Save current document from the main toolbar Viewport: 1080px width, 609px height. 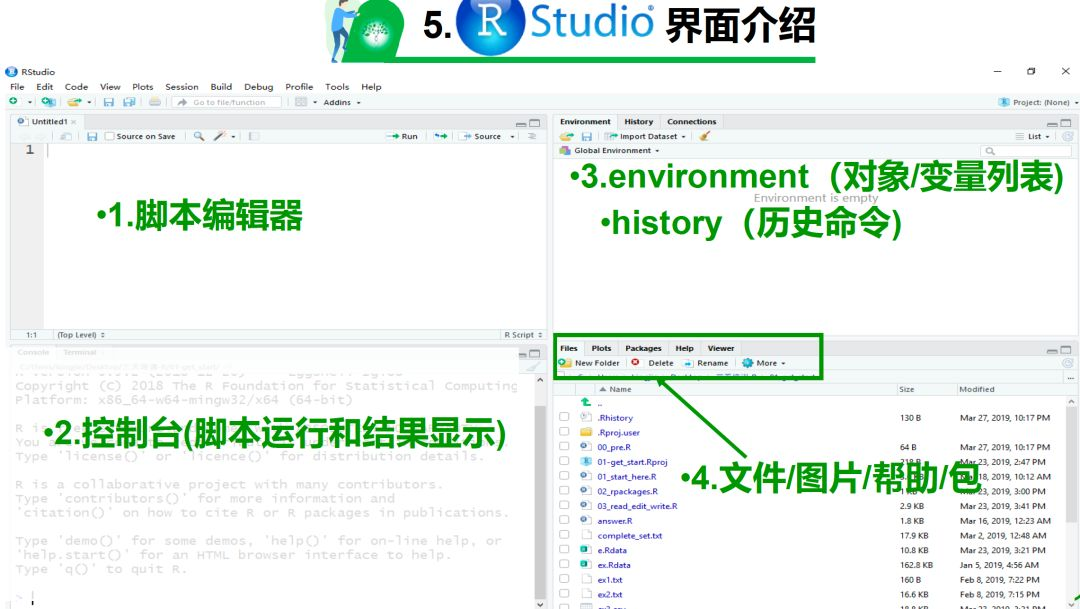tap(108, 102)
